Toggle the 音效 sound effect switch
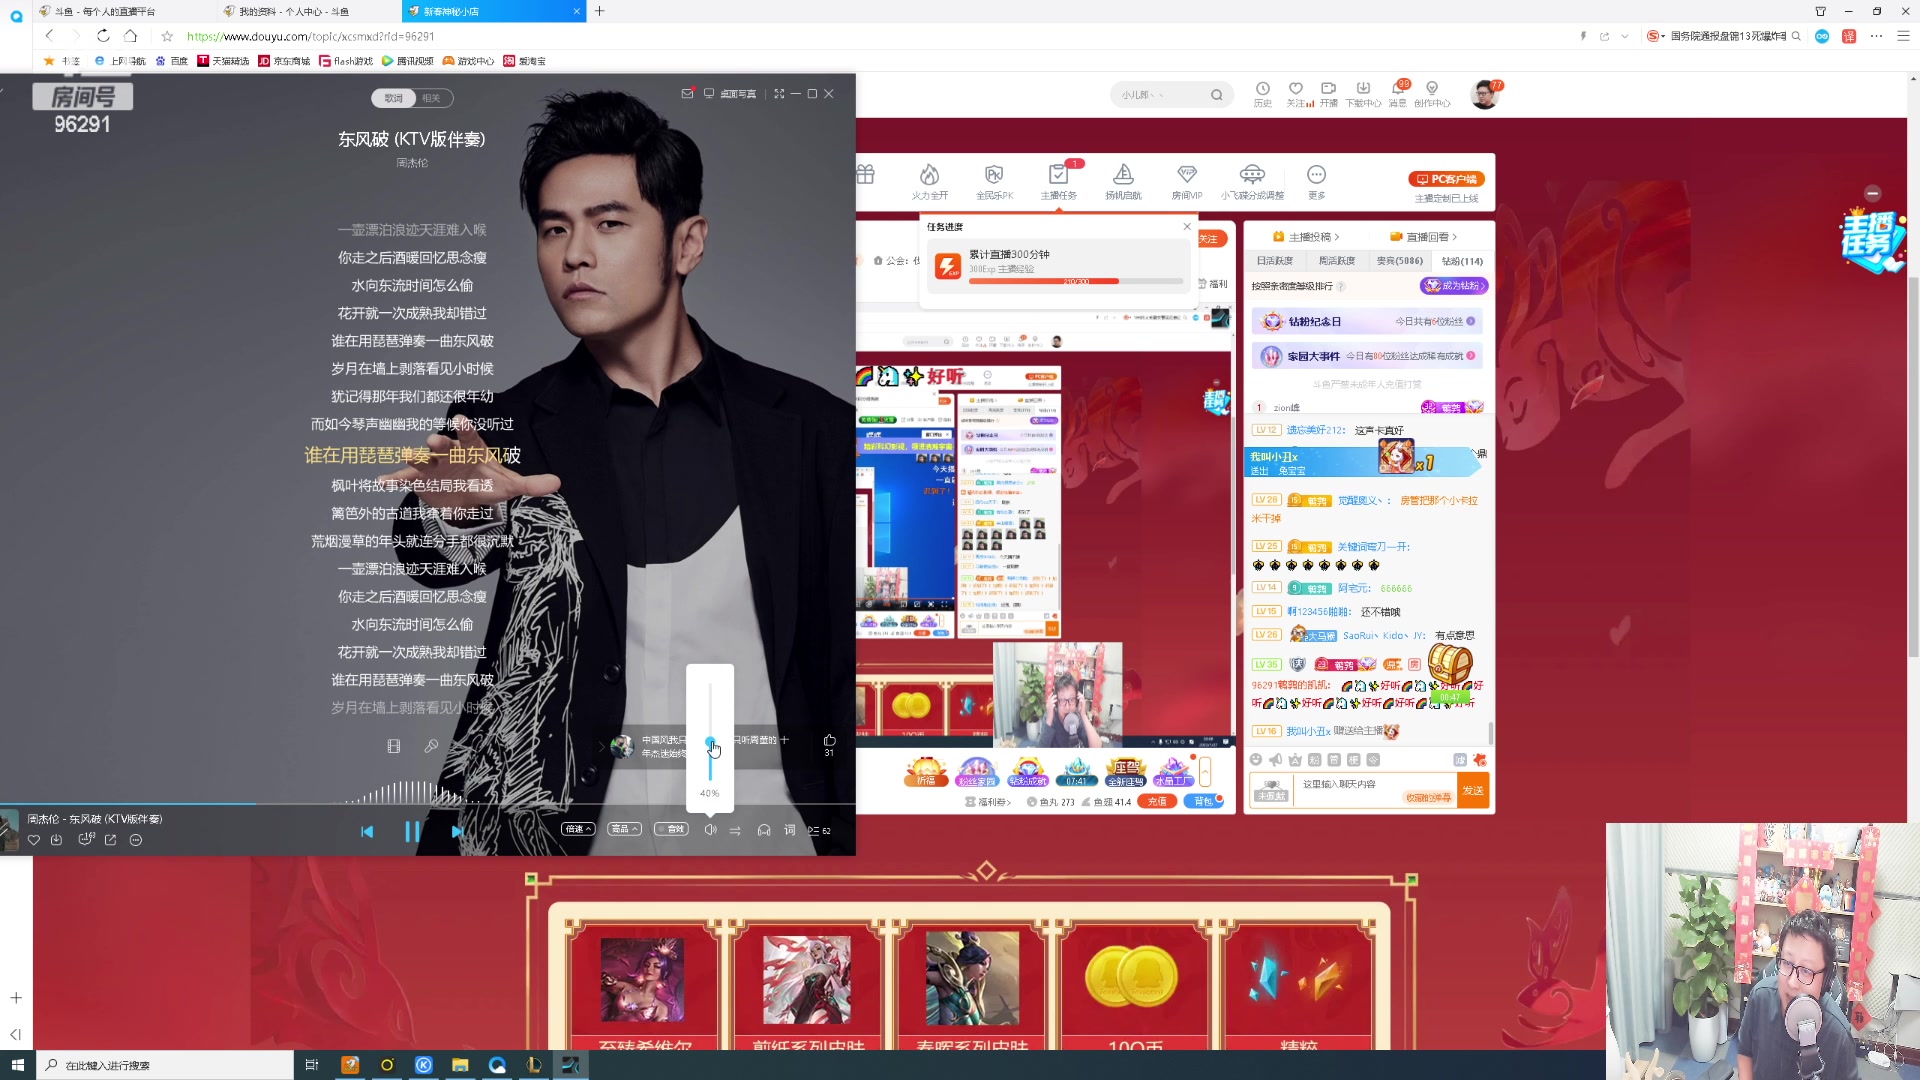This screenshot has width=1920, height=1080. [671, 829]
